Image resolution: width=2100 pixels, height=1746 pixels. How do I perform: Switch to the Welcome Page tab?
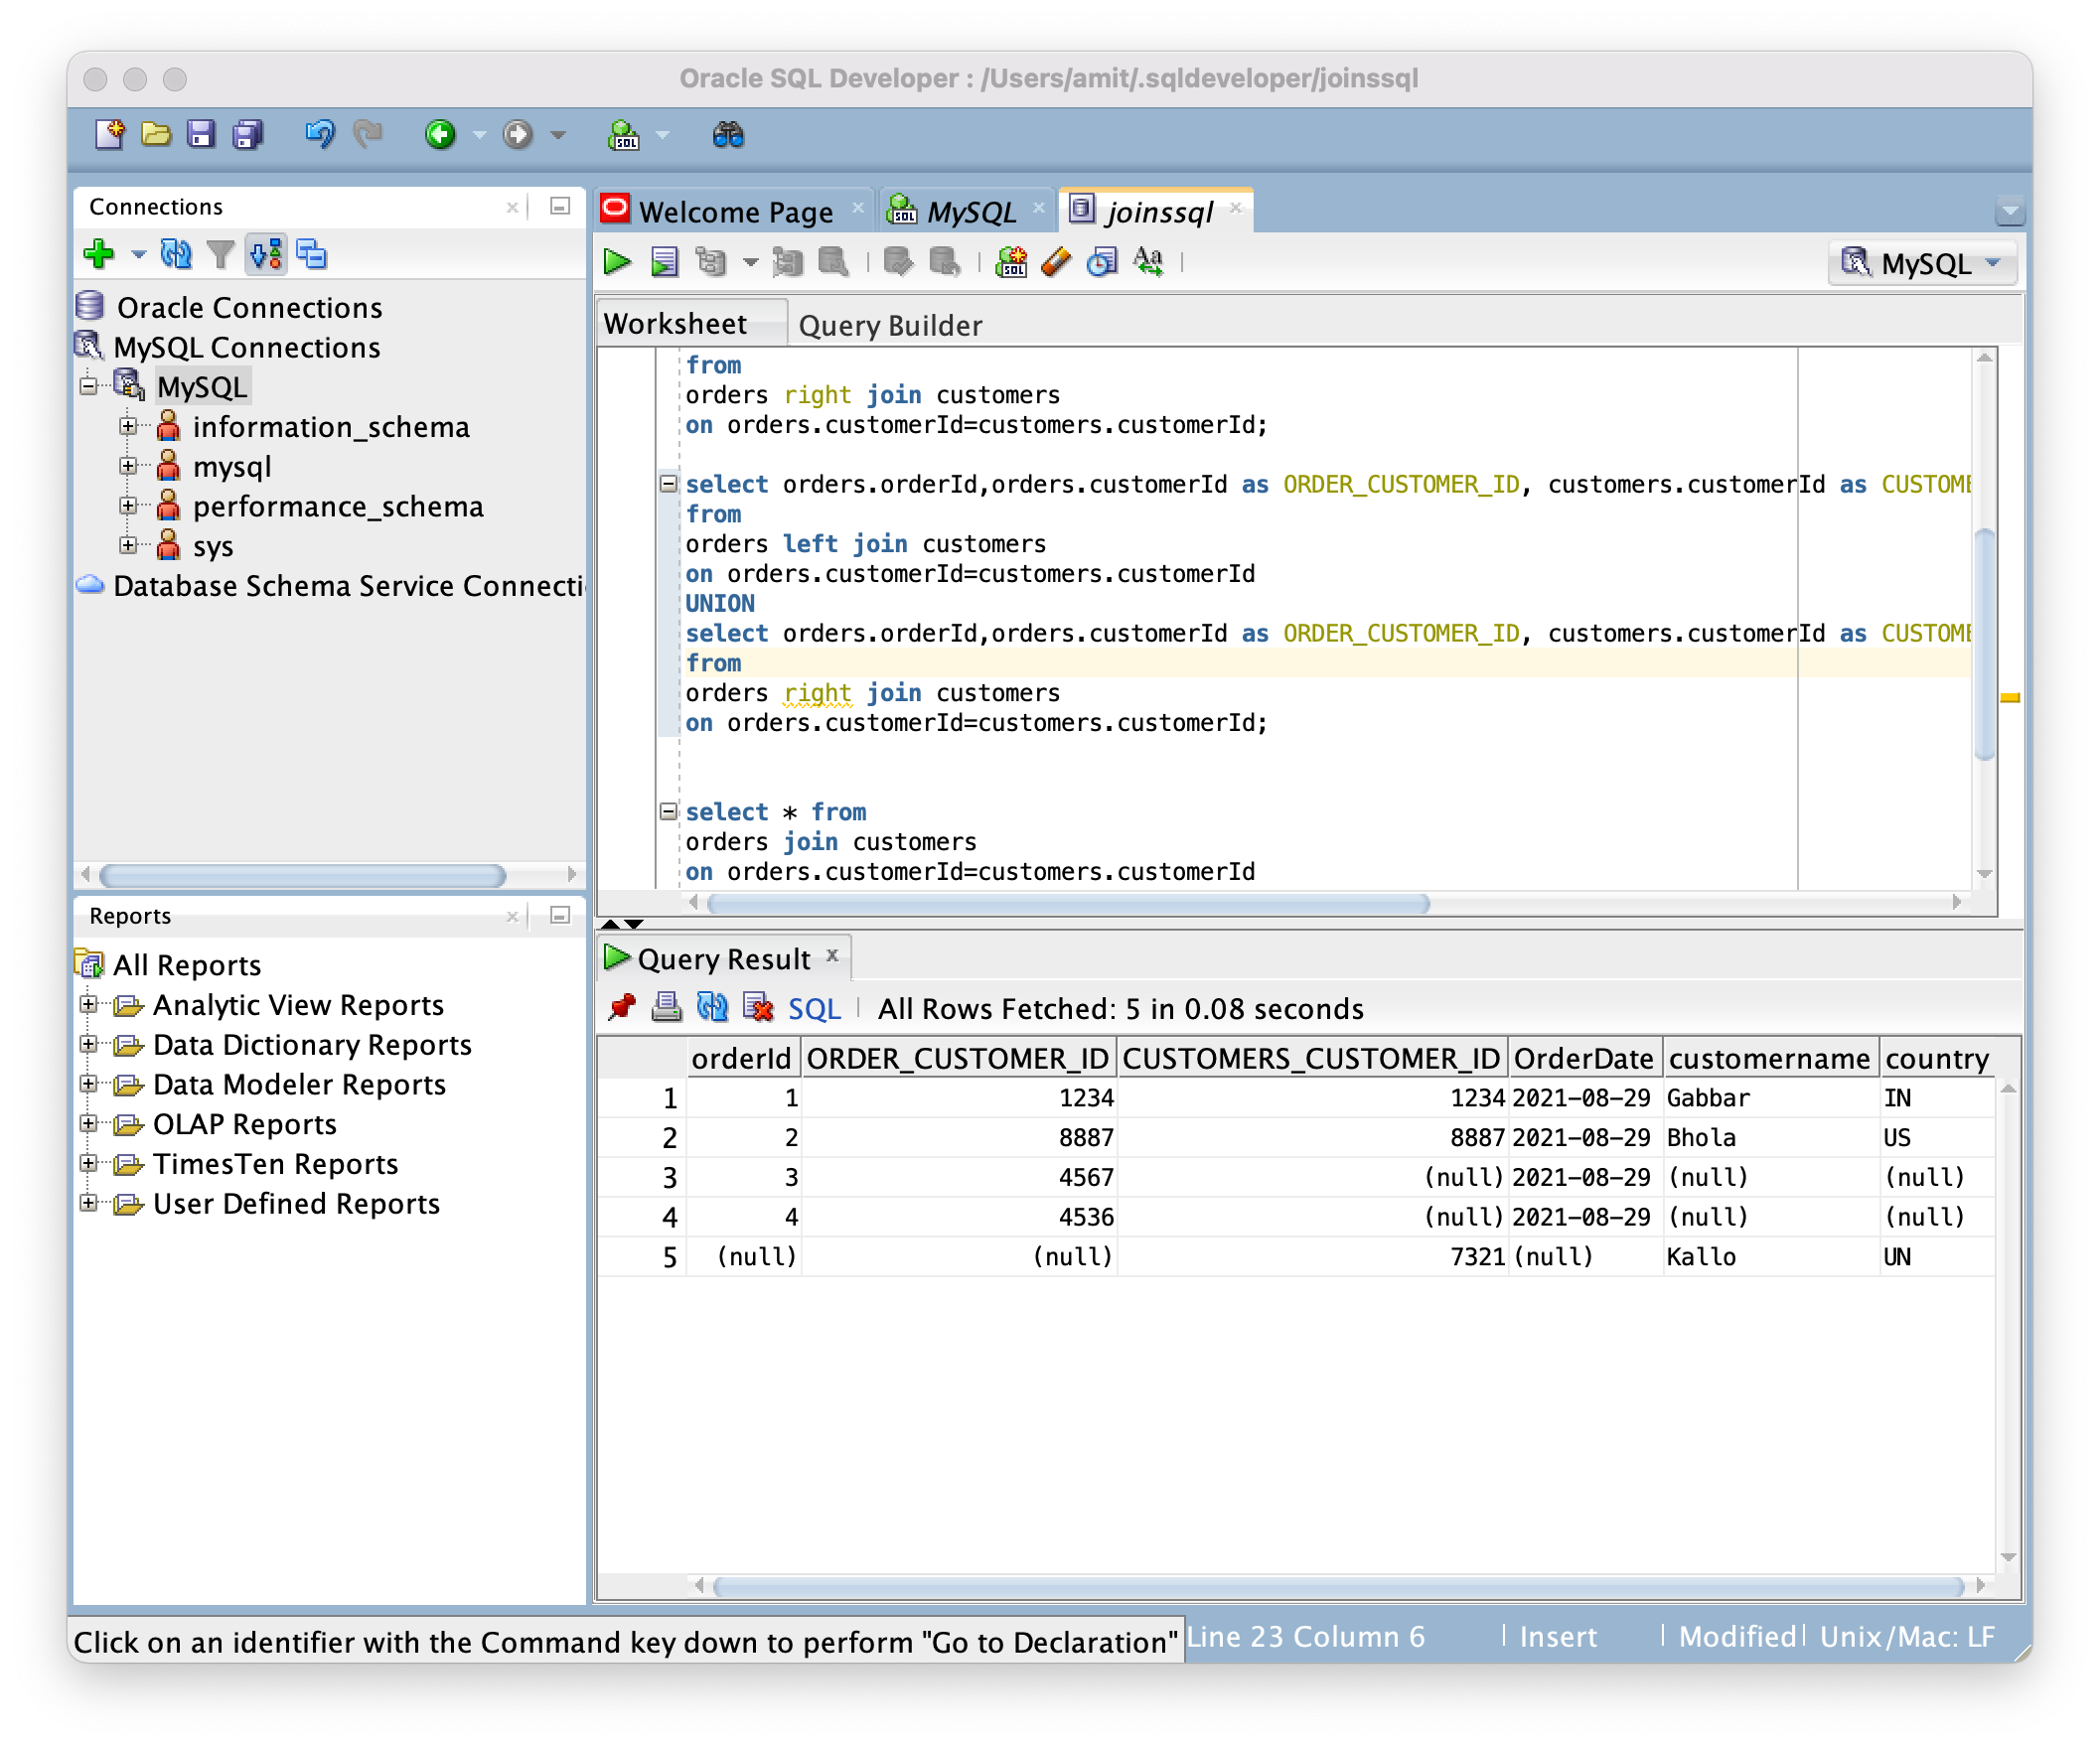pos(735,212)
